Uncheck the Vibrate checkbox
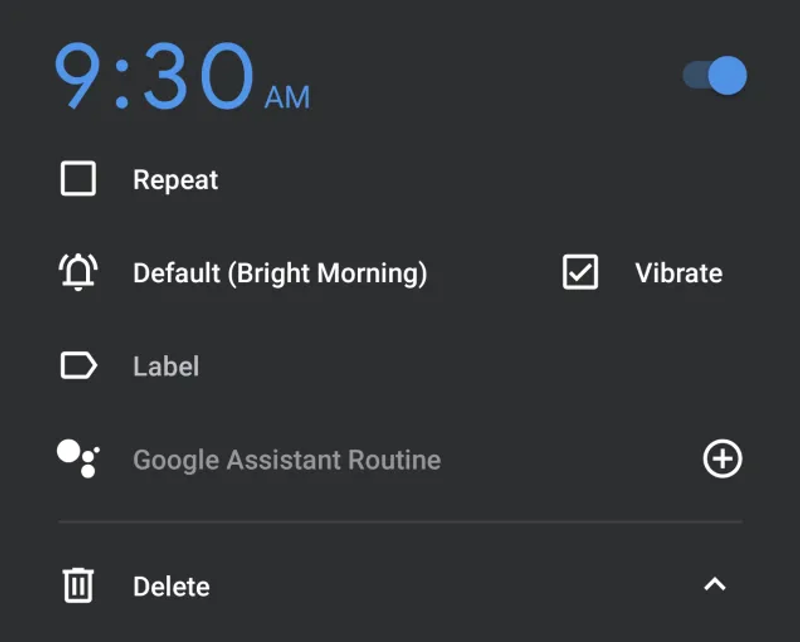 click(x=580, y=272)
